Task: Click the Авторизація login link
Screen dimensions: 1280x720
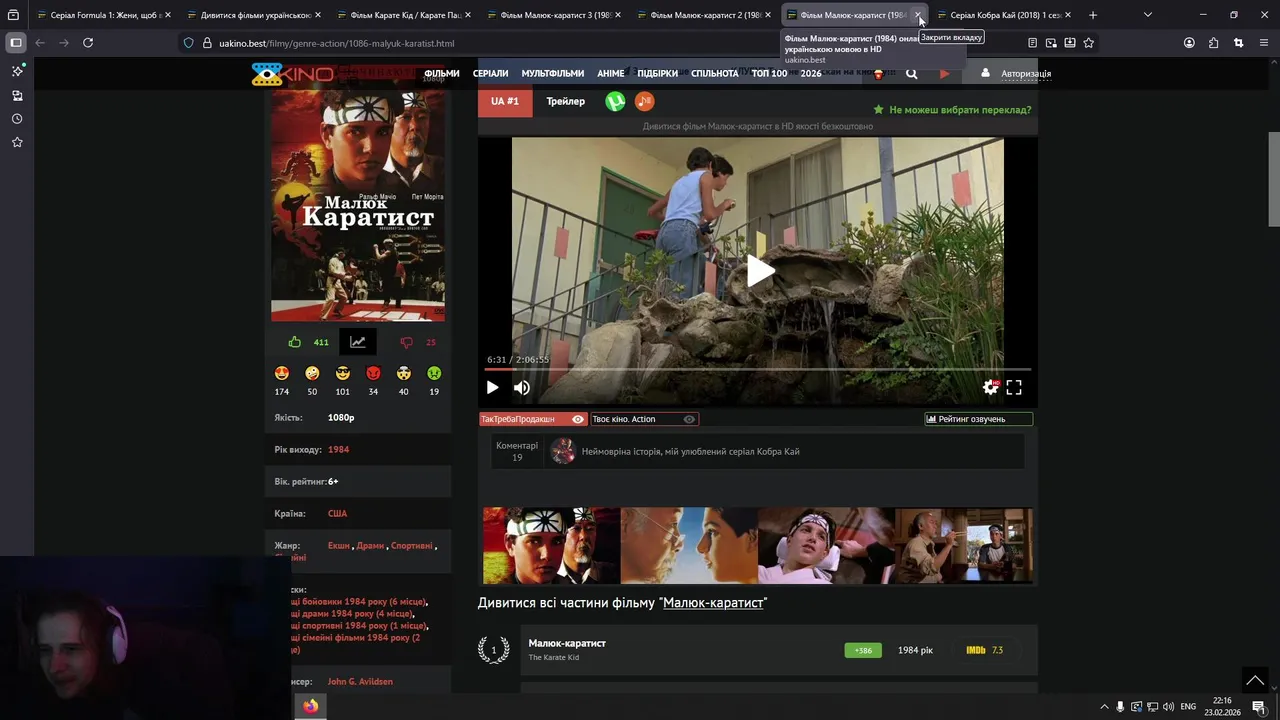Action: click(1026, 73)
